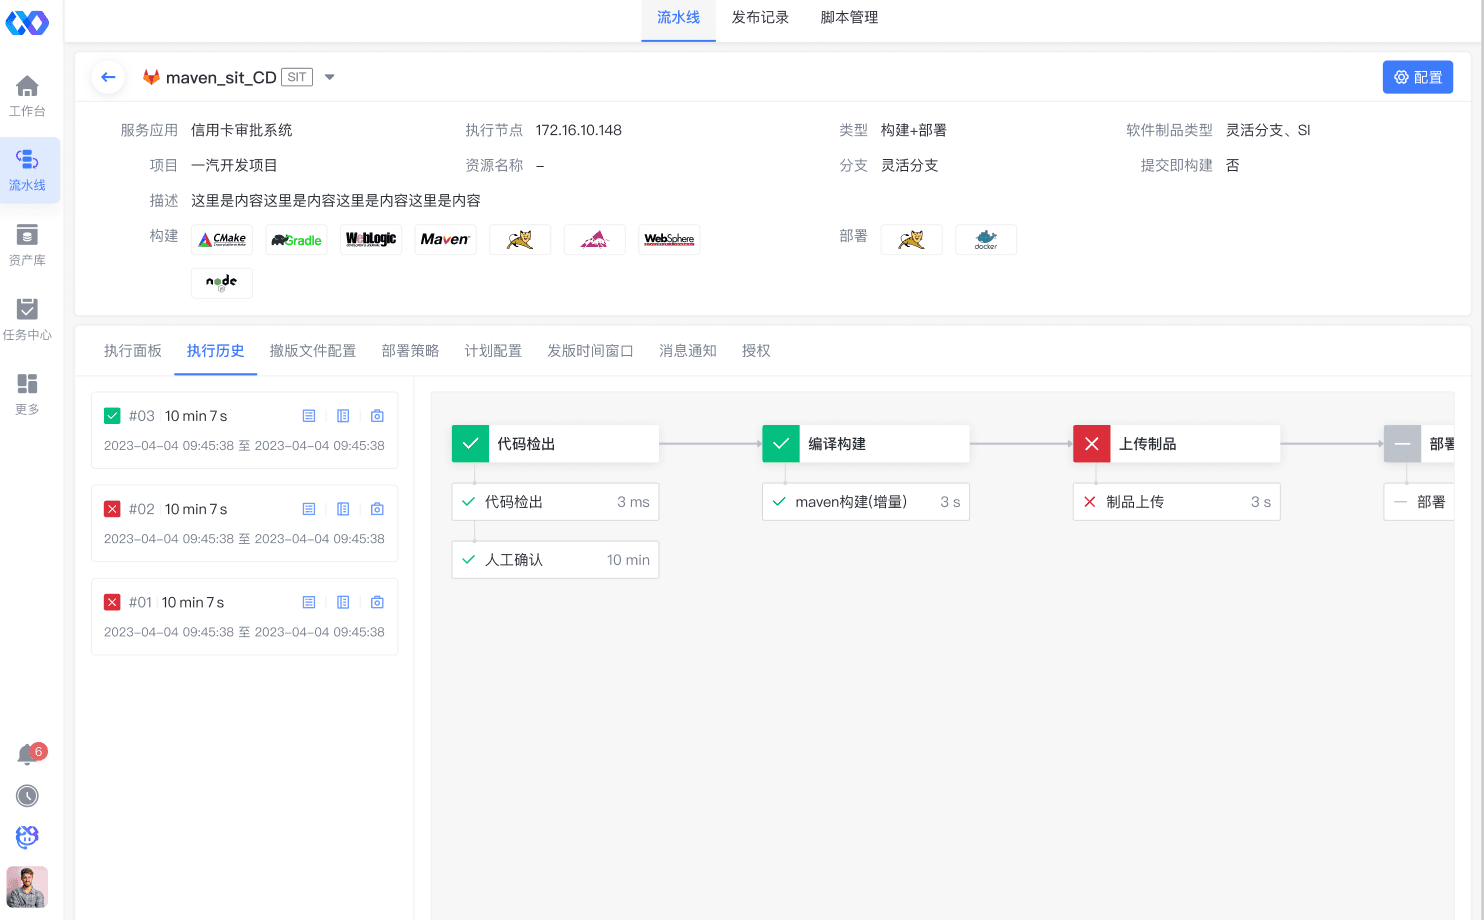Select the Docker deployment icon

985,240
